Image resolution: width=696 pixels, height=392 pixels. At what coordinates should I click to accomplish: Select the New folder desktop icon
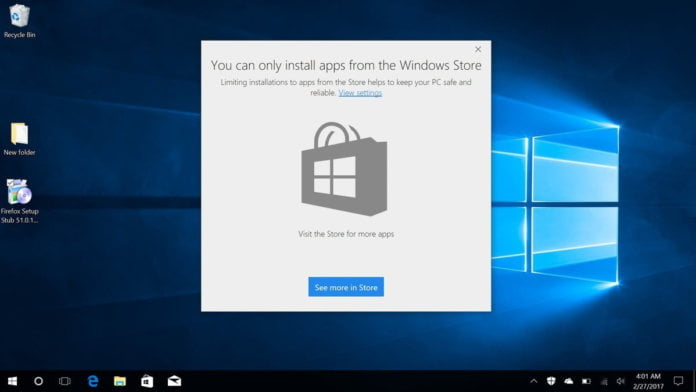coord(19,139)
